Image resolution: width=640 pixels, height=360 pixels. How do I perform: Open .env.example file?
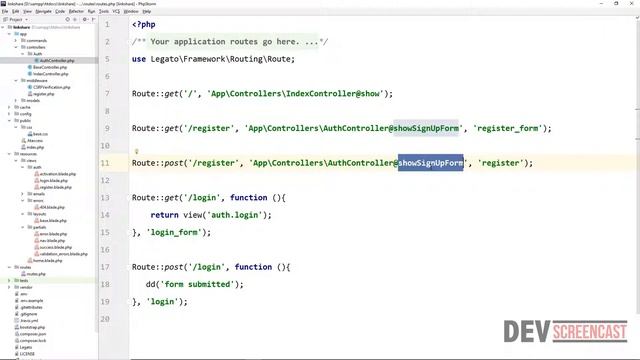click(x=29, y=300)
